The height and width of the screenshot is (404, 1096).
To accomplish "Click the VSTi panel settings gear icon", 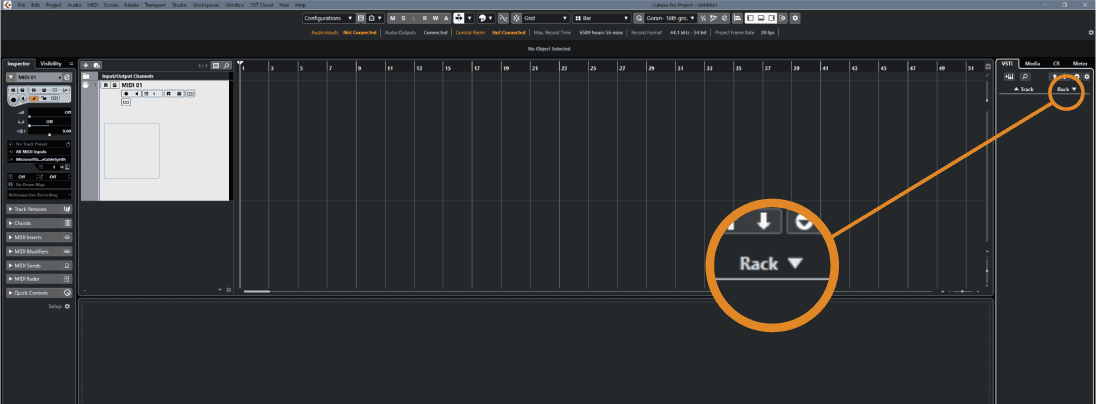I will 1087,76.
